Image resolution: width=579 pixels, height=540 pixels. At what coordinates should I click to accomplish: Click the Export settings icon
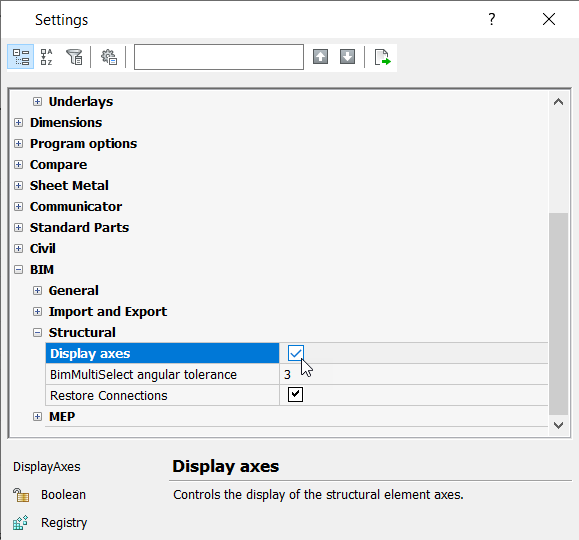coord(382,57)
